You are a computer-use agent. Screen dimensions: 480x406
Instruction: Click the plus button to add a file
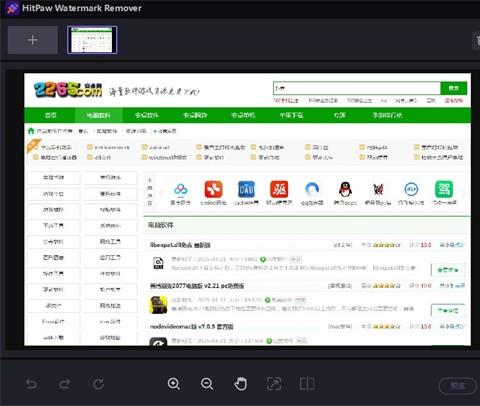(33, 40)
